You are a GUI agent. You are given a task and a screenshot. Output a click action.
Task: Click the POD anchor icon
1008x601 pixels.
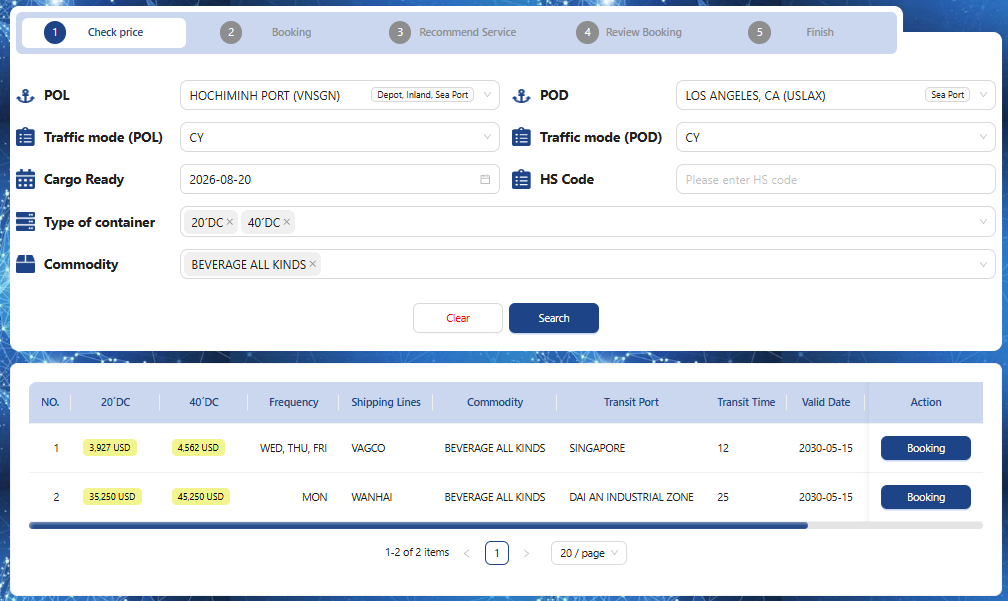point(521,96)
